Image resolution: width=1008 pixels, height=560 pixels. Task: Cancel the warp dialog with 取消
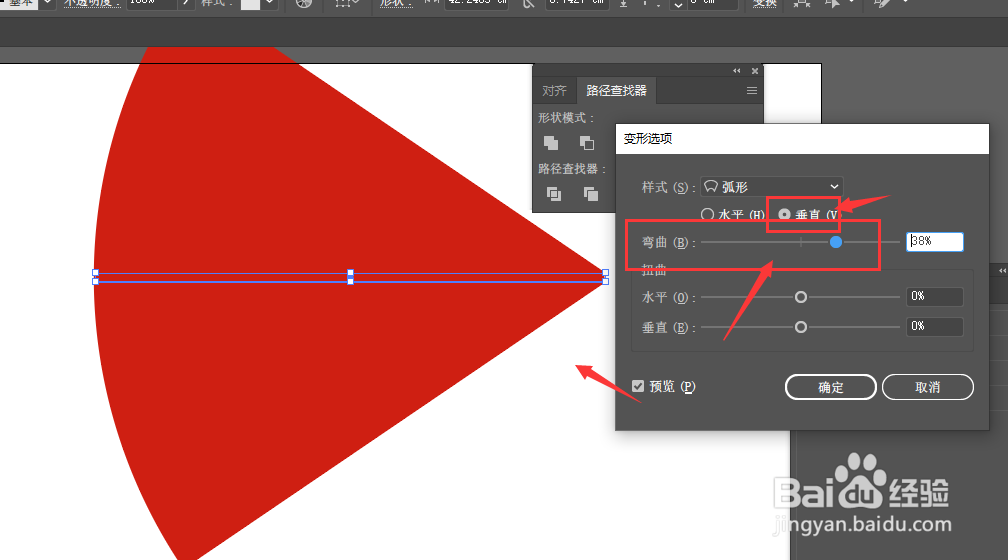point(928,387)
